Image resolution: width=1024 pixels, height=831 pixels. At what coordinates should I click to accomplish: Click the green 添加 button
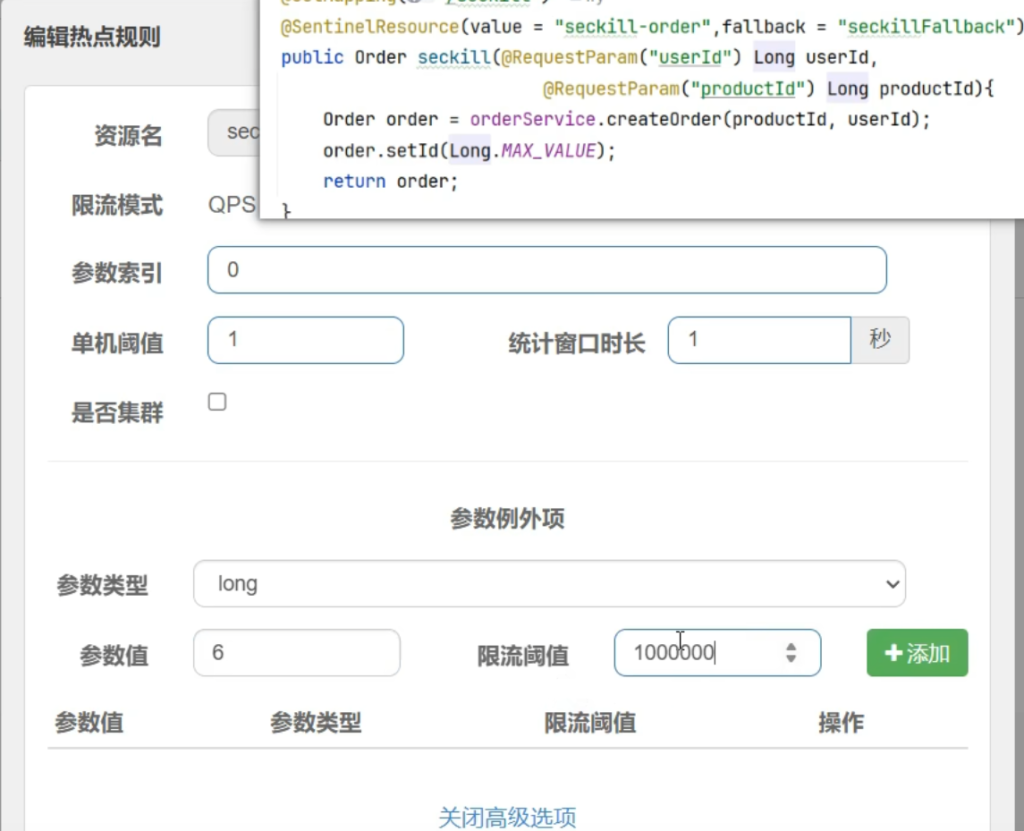point(917,653)
